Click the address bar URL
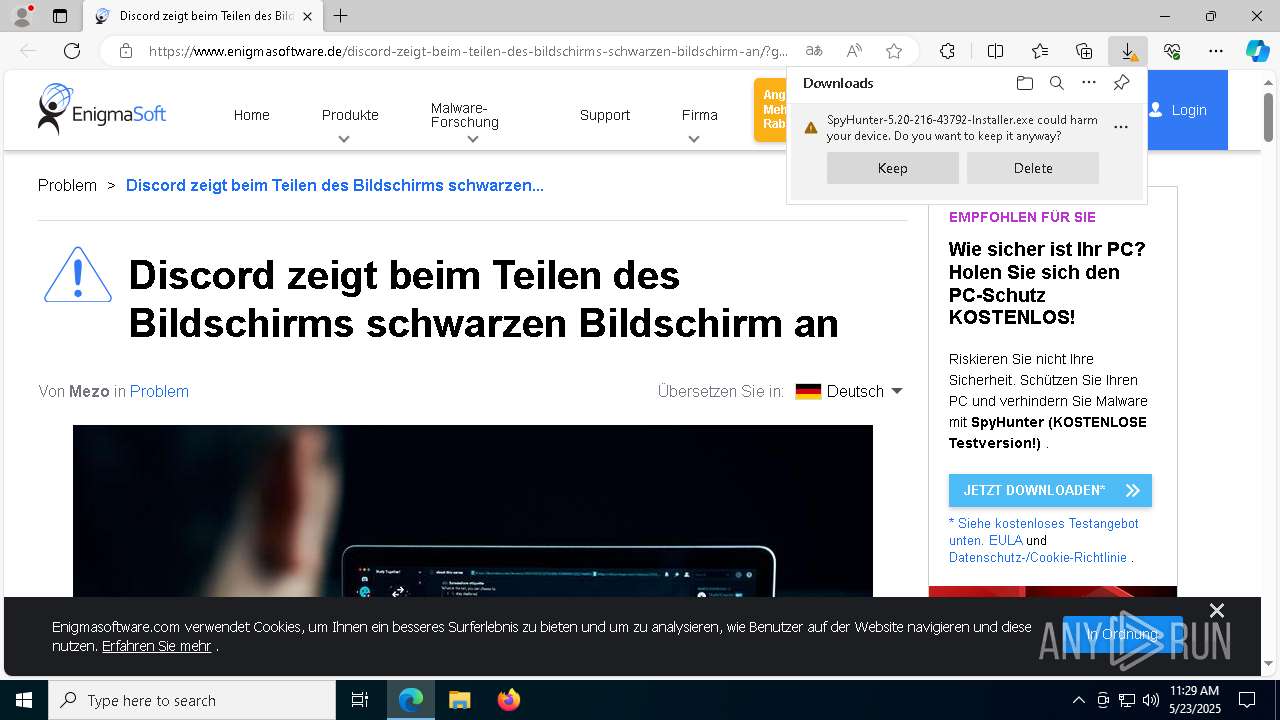 click(x=468, y=51)
